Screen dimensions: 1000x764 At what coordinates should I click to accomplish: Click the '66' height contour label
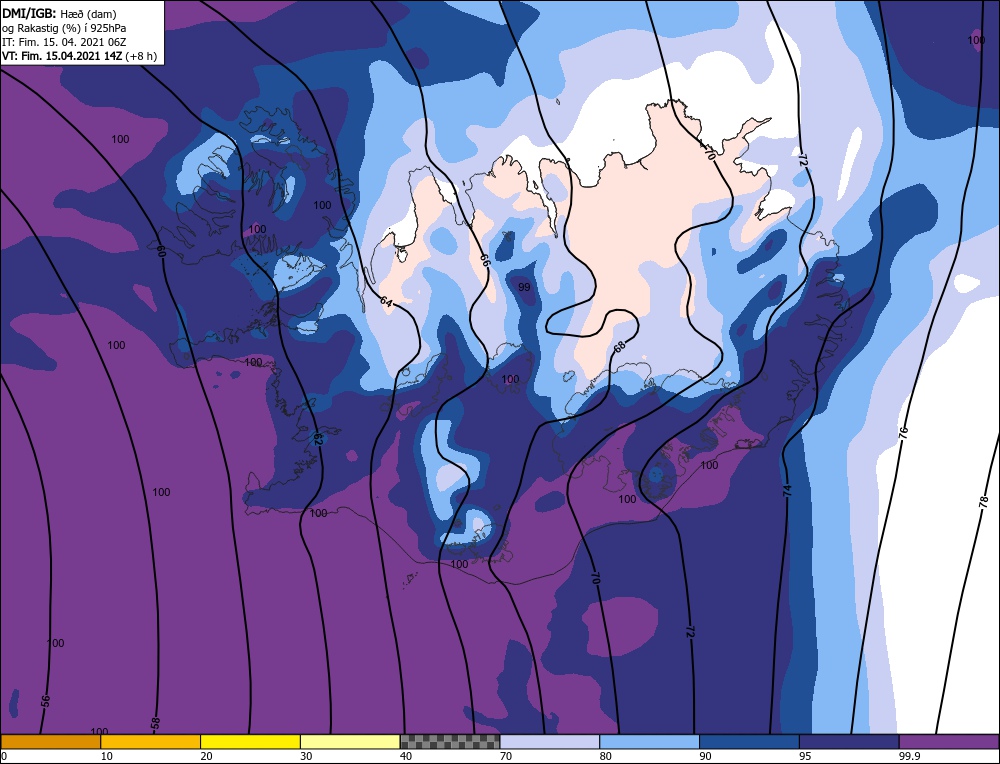coord(485,260)
